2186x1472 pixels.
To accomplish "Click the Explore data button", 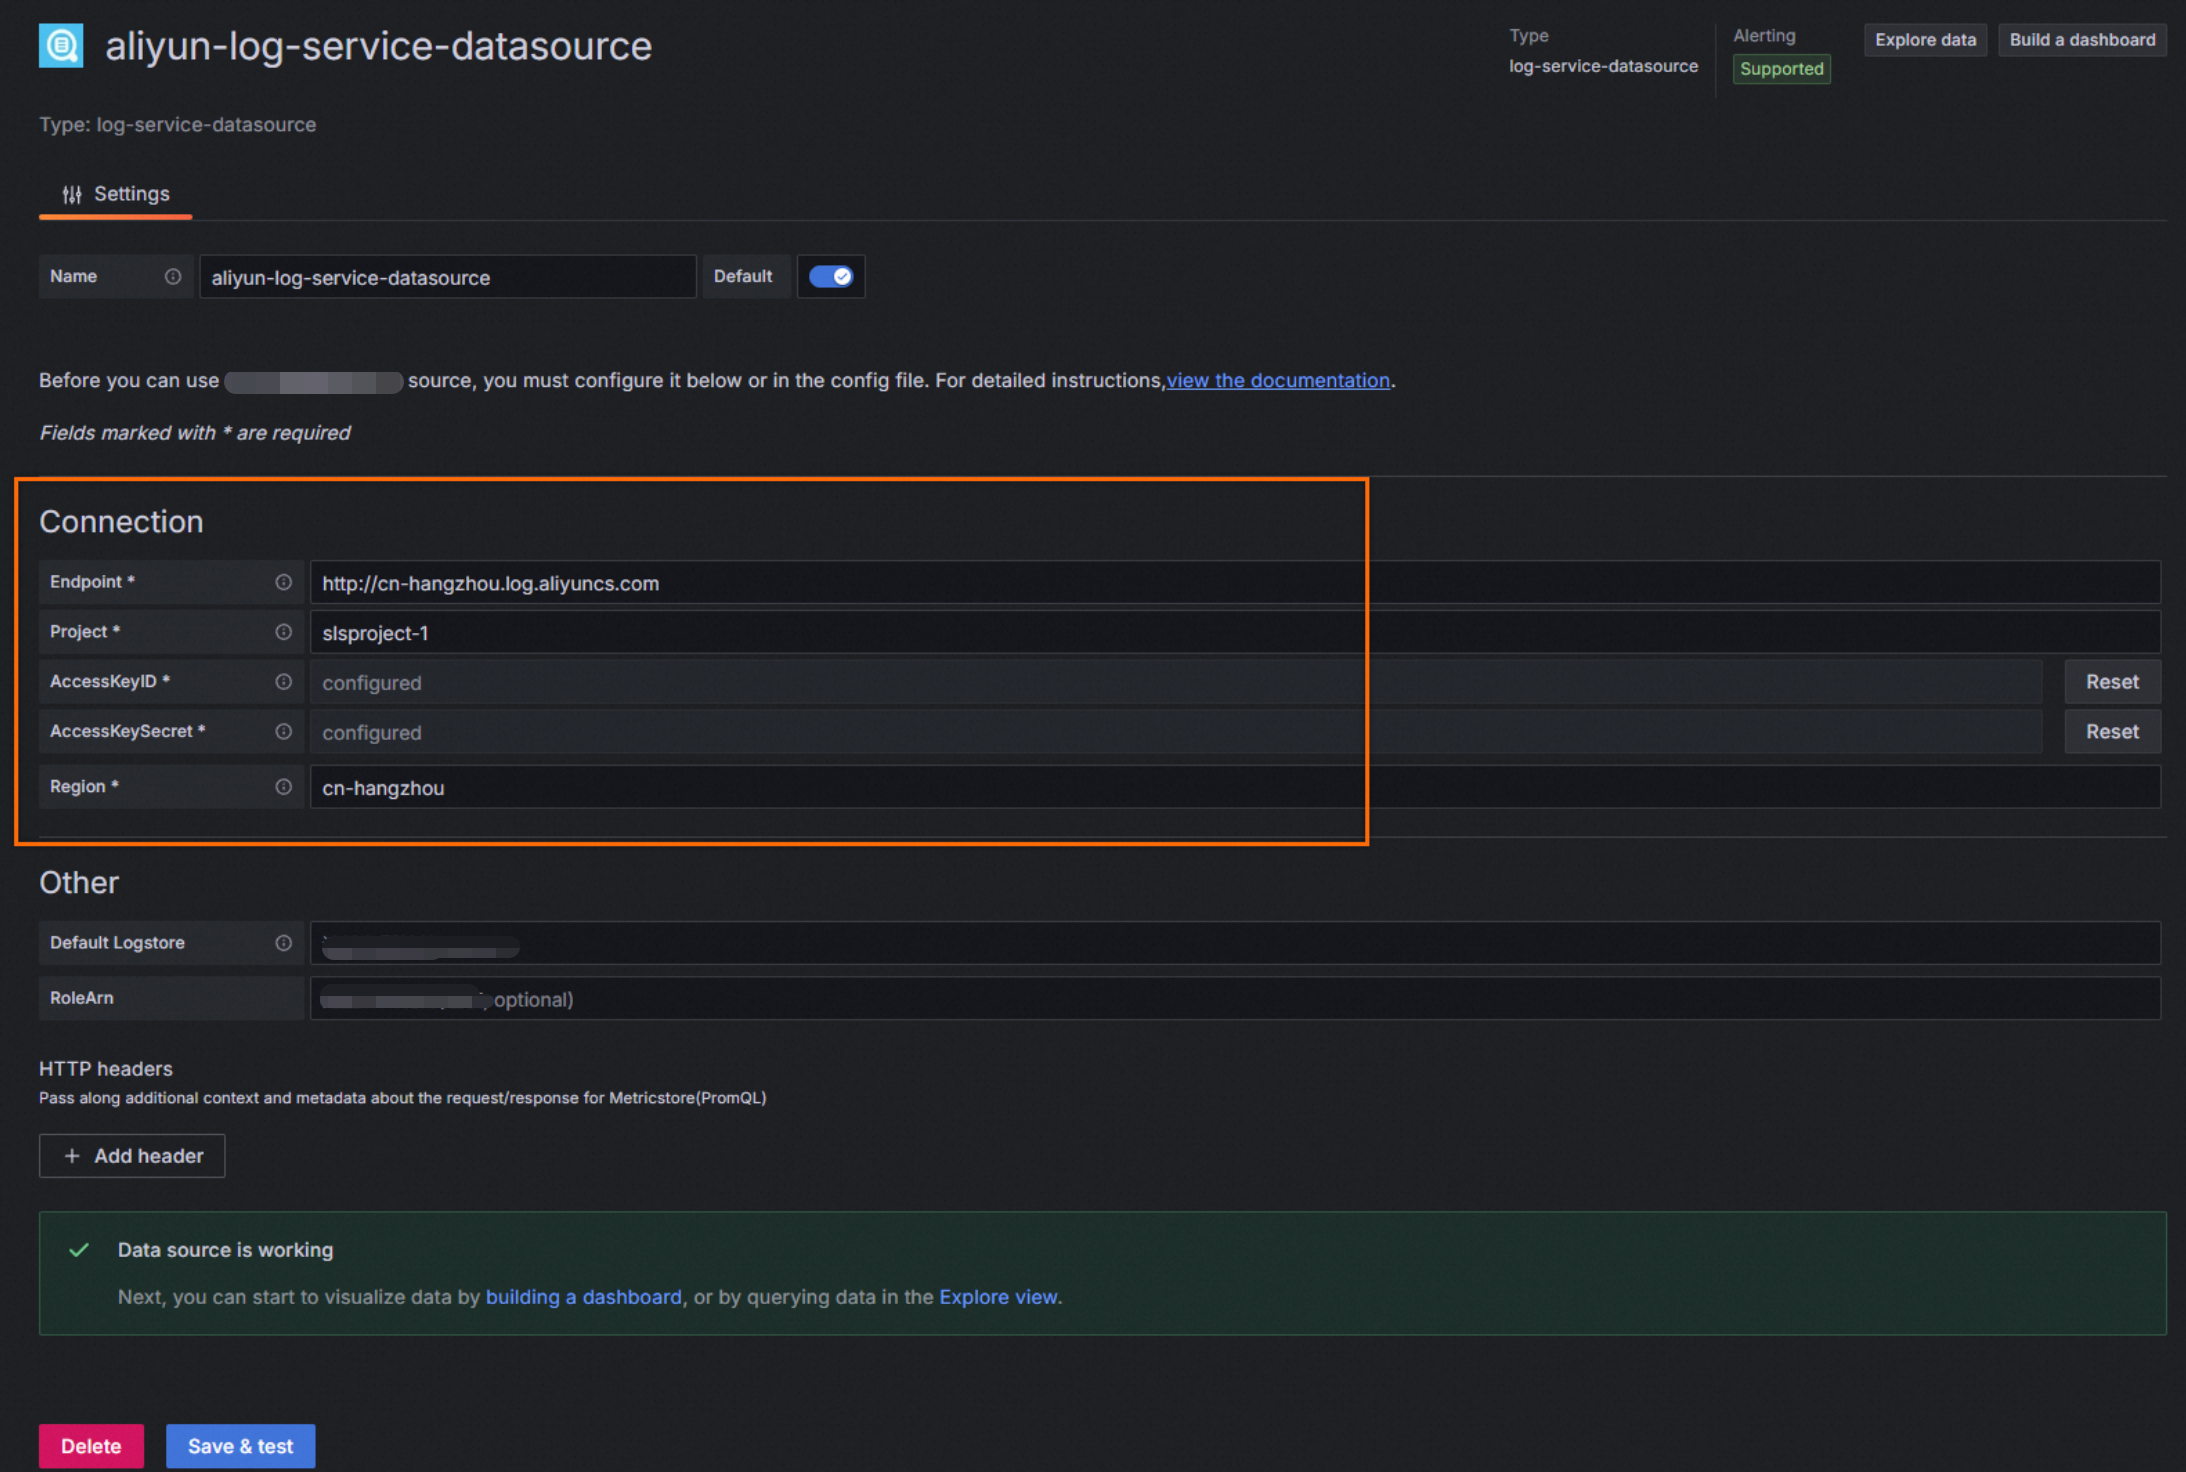I will click(x=1925, y=40).
